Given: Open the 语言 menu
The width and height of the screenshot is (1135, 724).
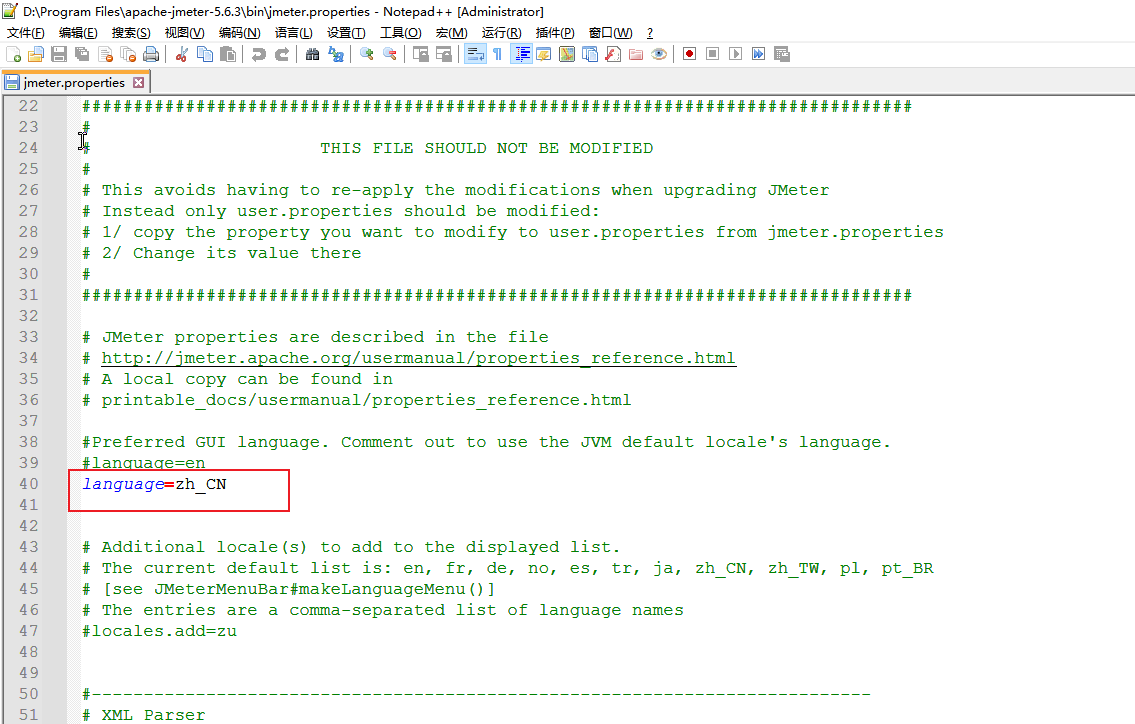Looking at the screenshot, I should point(292,32).
